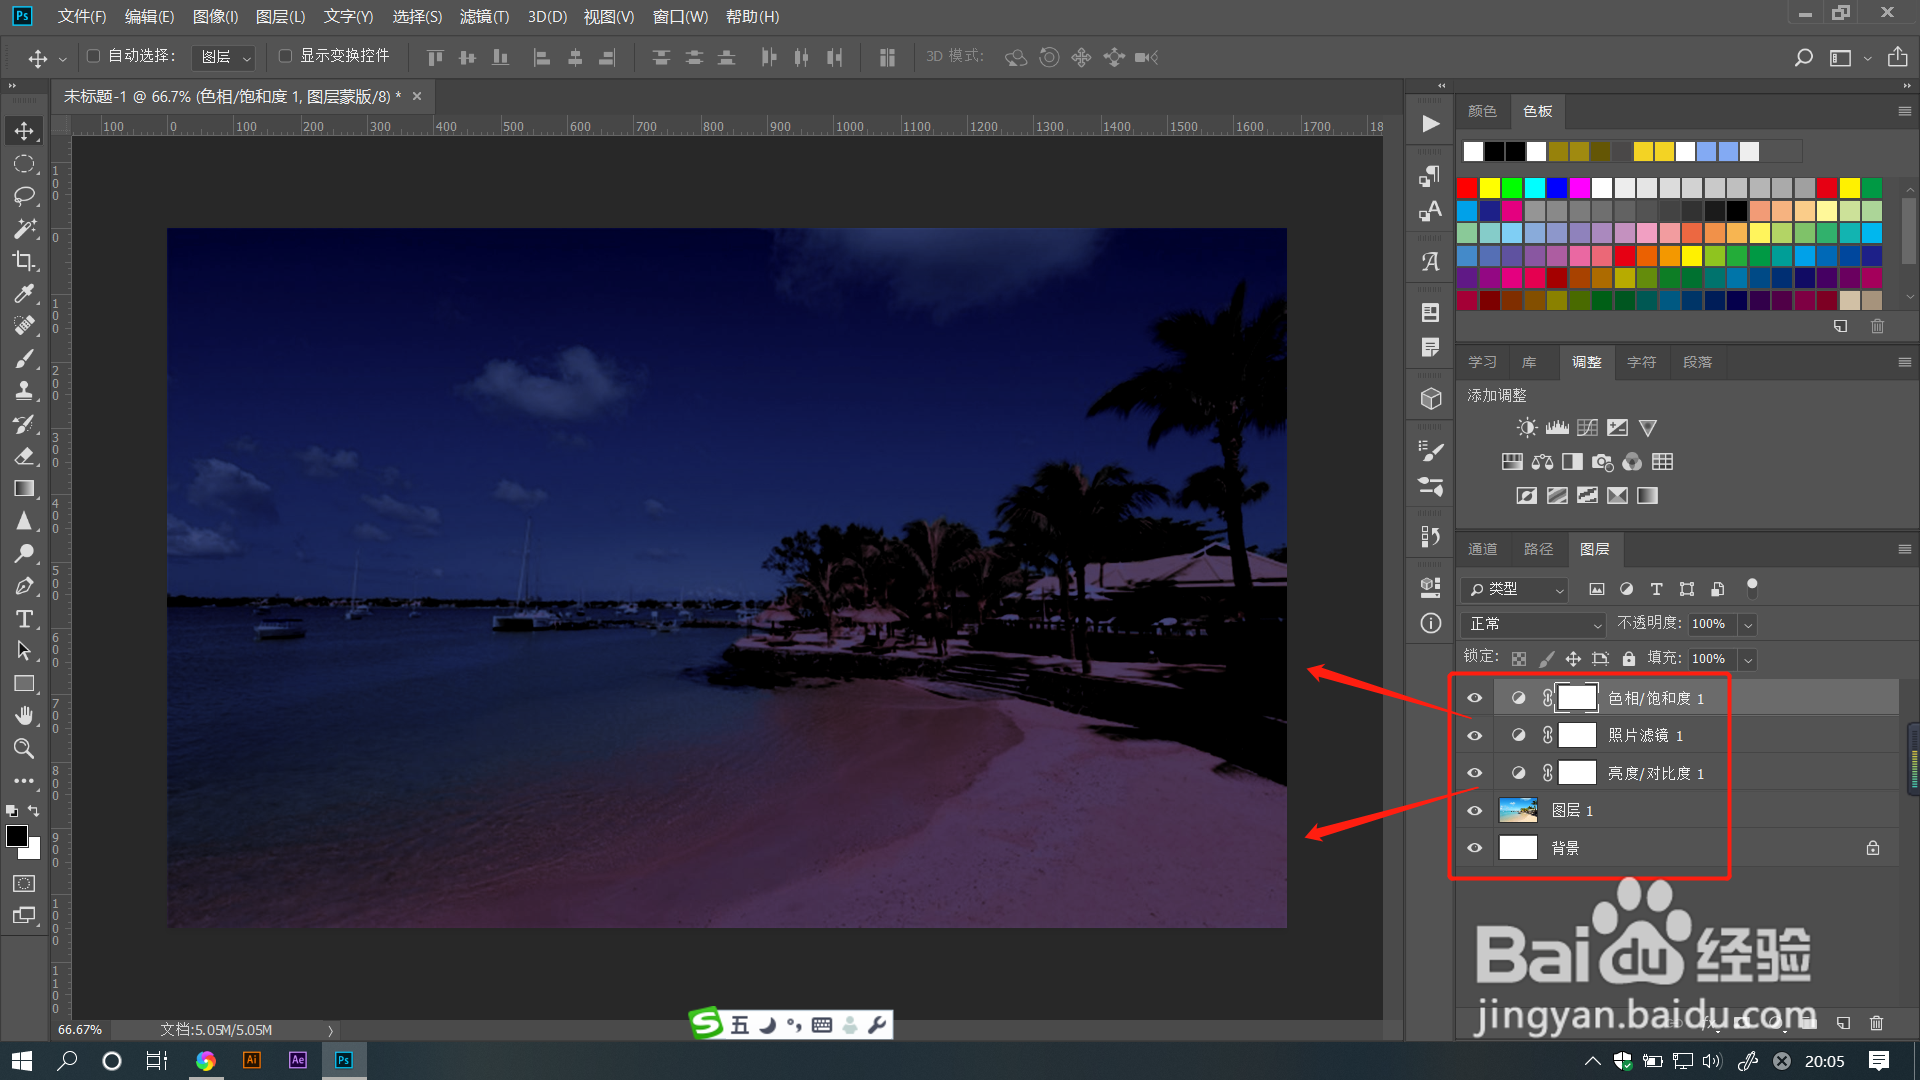Select the Crop tool
The image size is (1920, 1080).
coord(24,261)
